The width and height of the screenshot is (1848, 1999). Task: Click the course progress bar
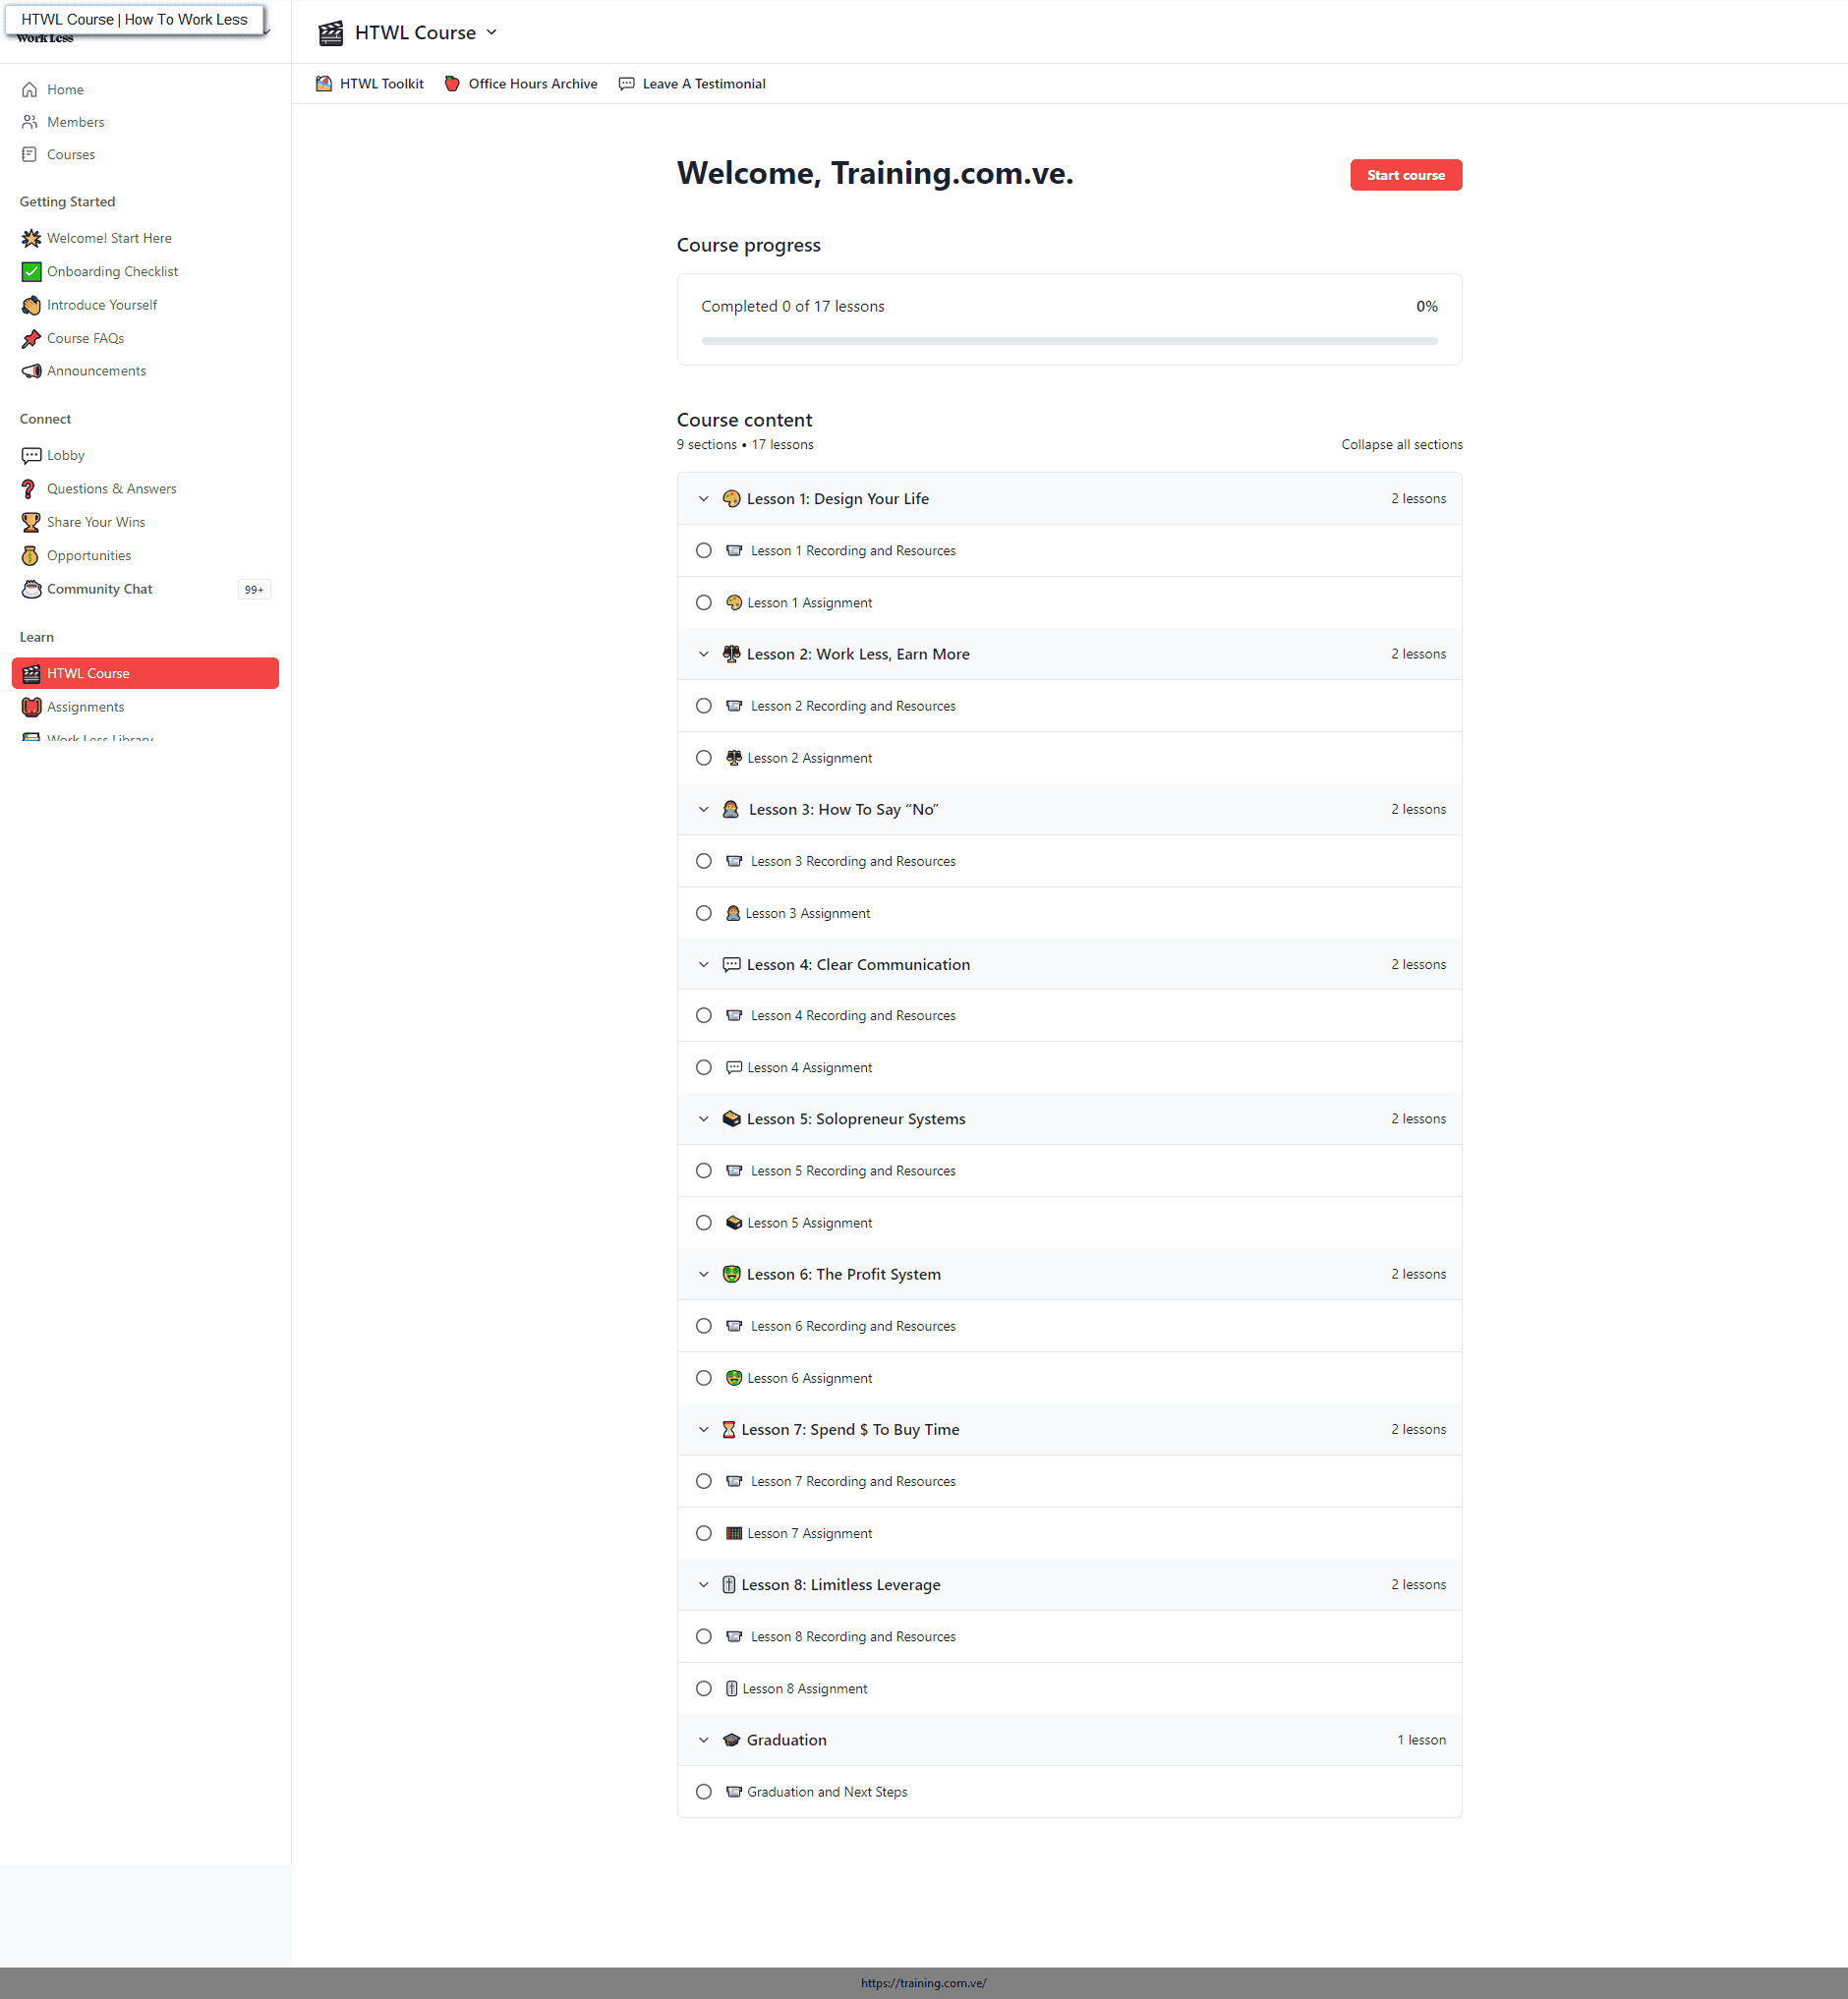(1069, 341)
